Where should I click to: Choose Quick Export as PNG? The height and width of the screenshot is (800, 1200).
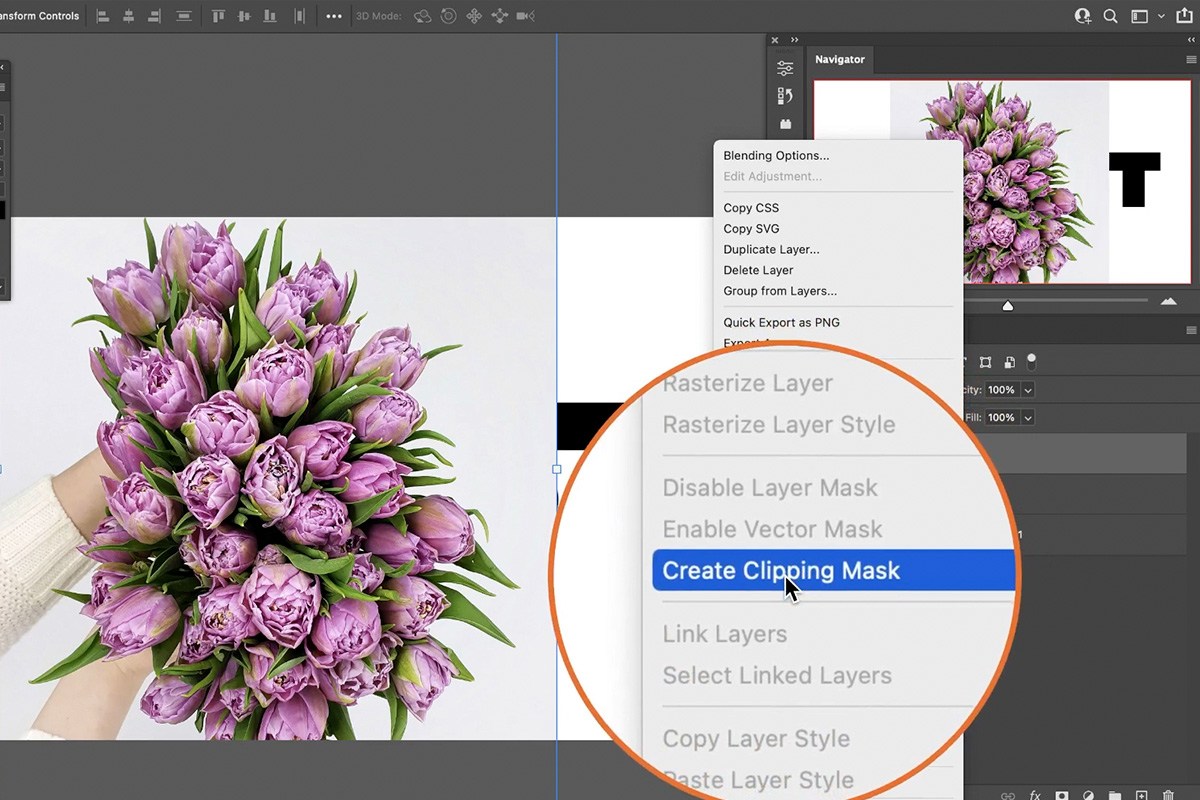[x=781, y=322]
